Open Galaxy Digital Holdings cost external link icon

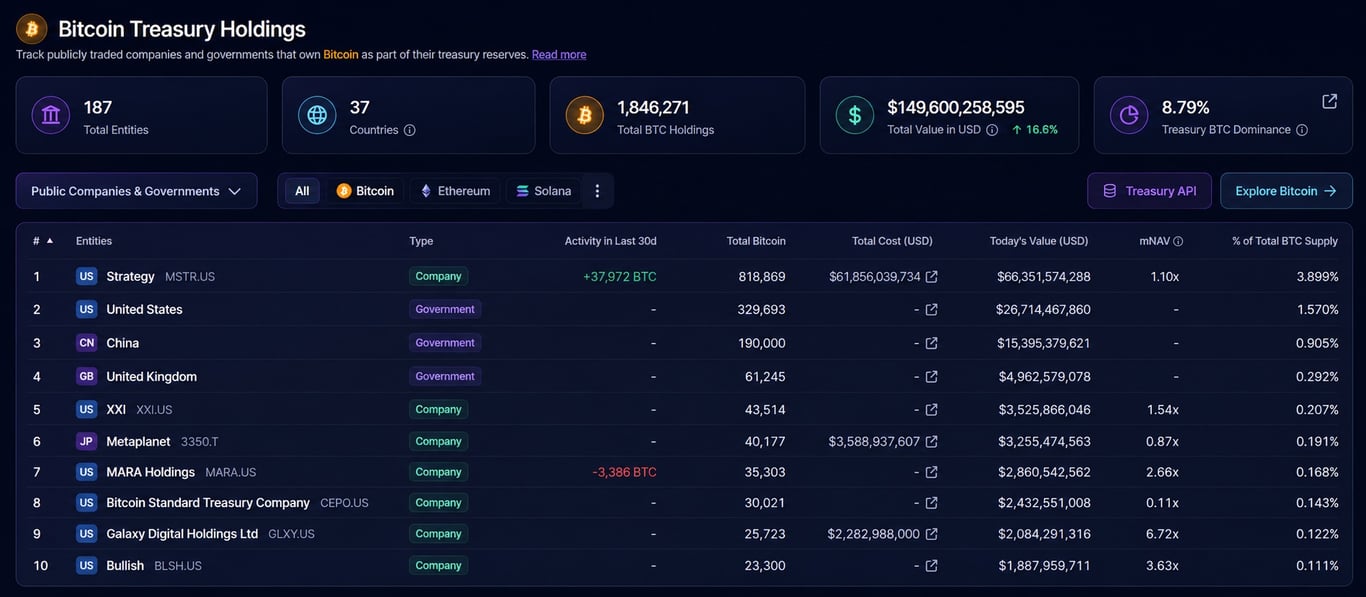tap(931, 534)
